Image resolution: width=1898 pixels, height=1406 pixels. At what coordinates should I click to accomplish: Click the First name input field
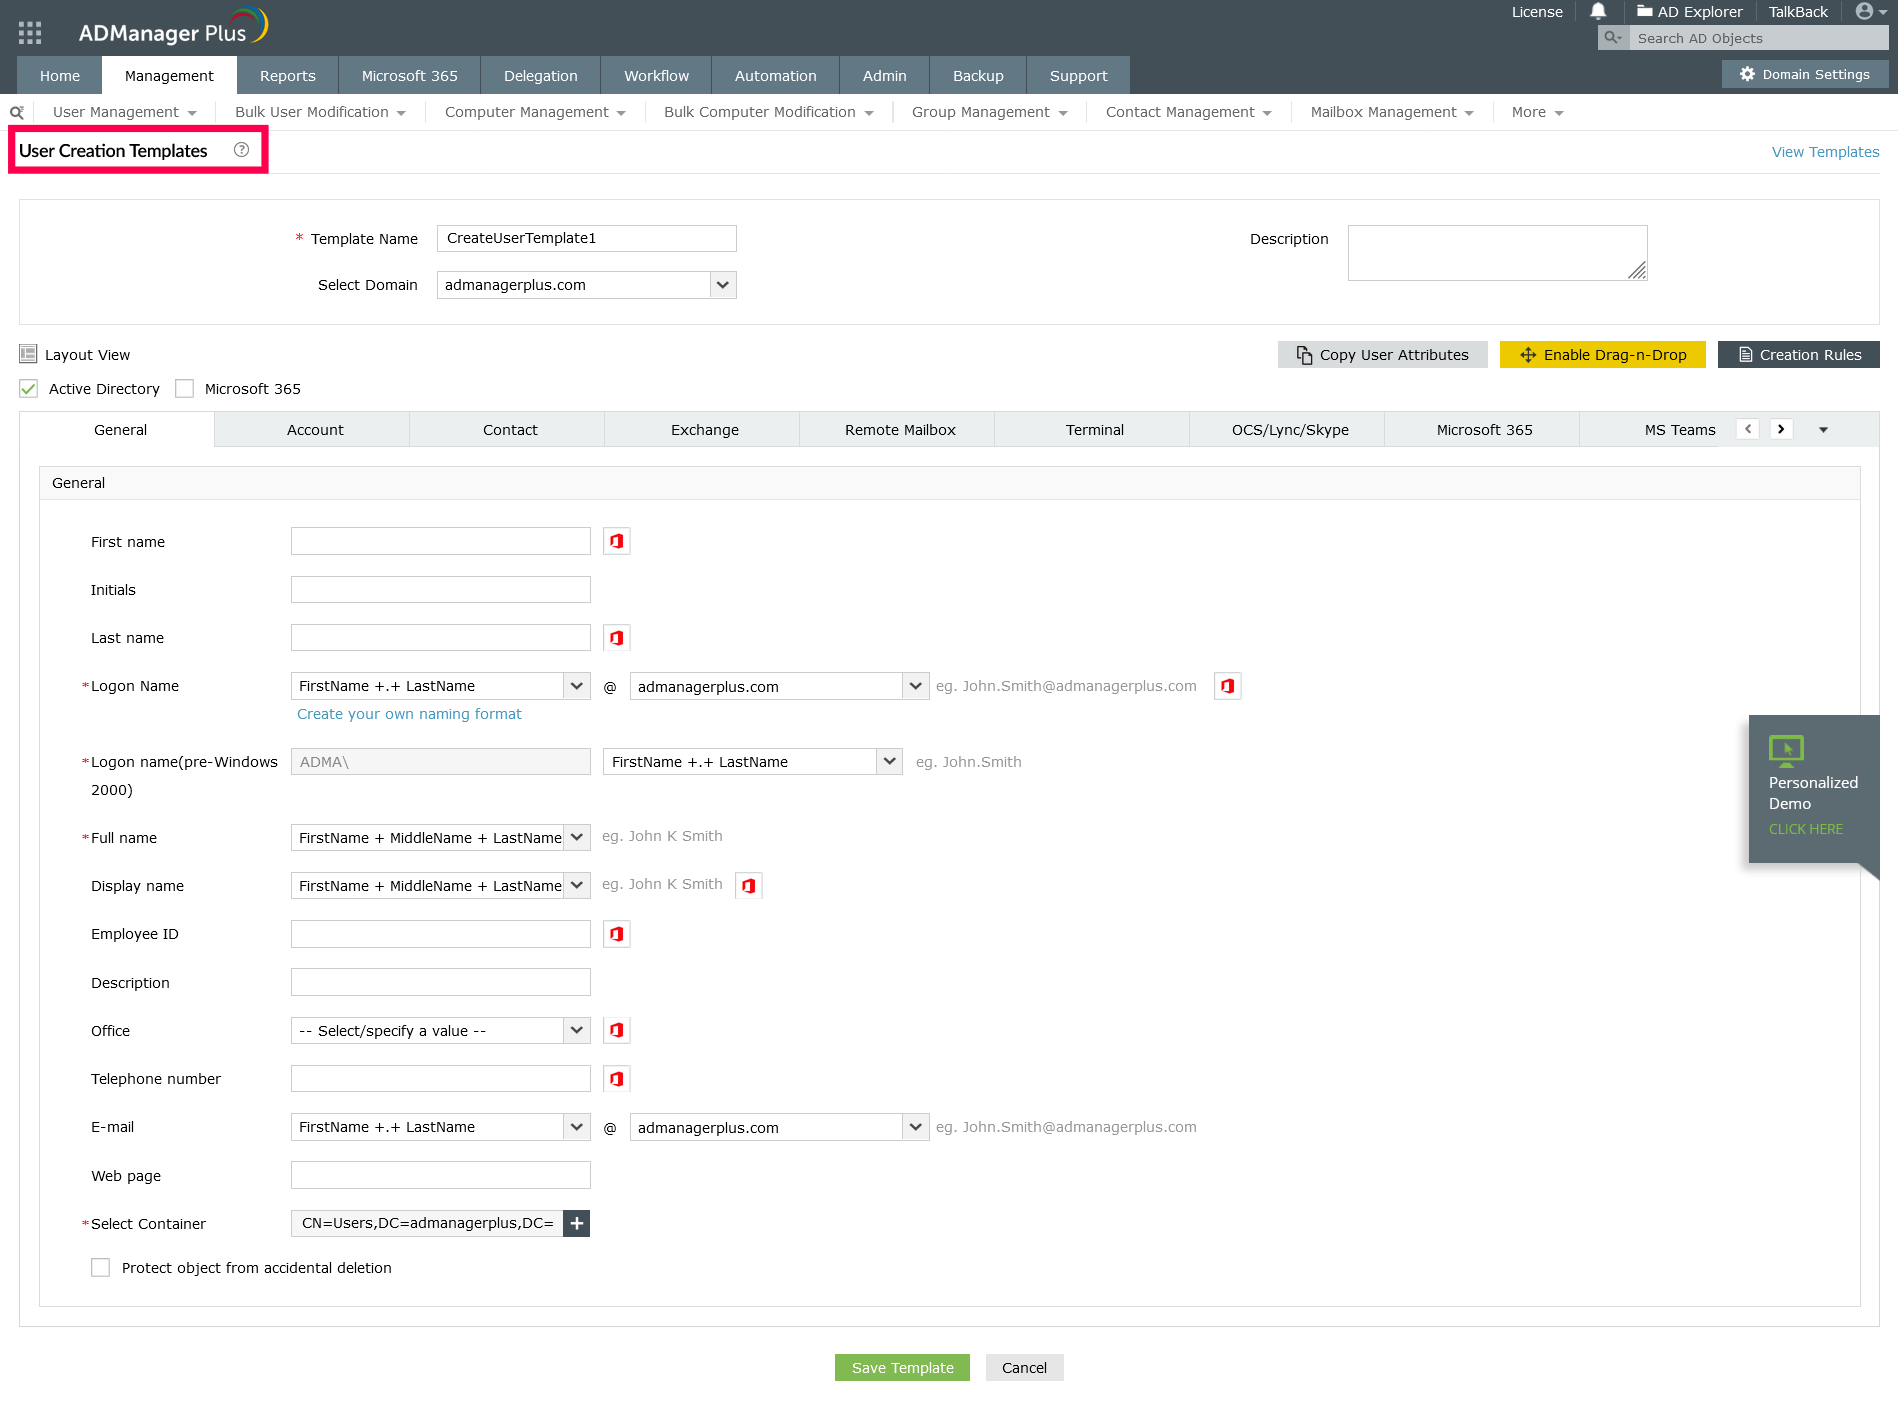click(x=440, y=541)
